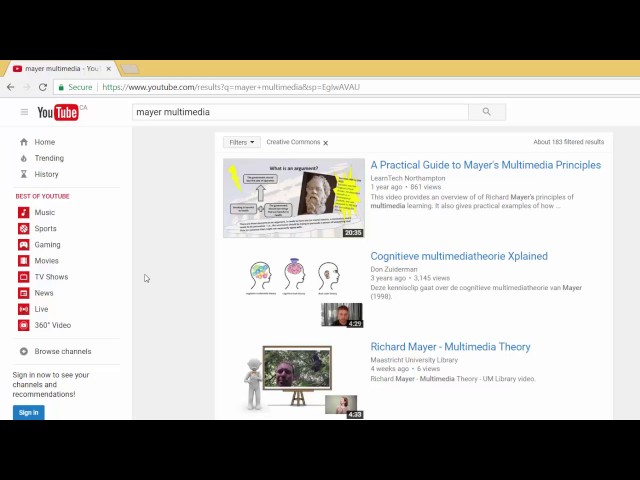Click the browser back arrow

tap(11, 87)
